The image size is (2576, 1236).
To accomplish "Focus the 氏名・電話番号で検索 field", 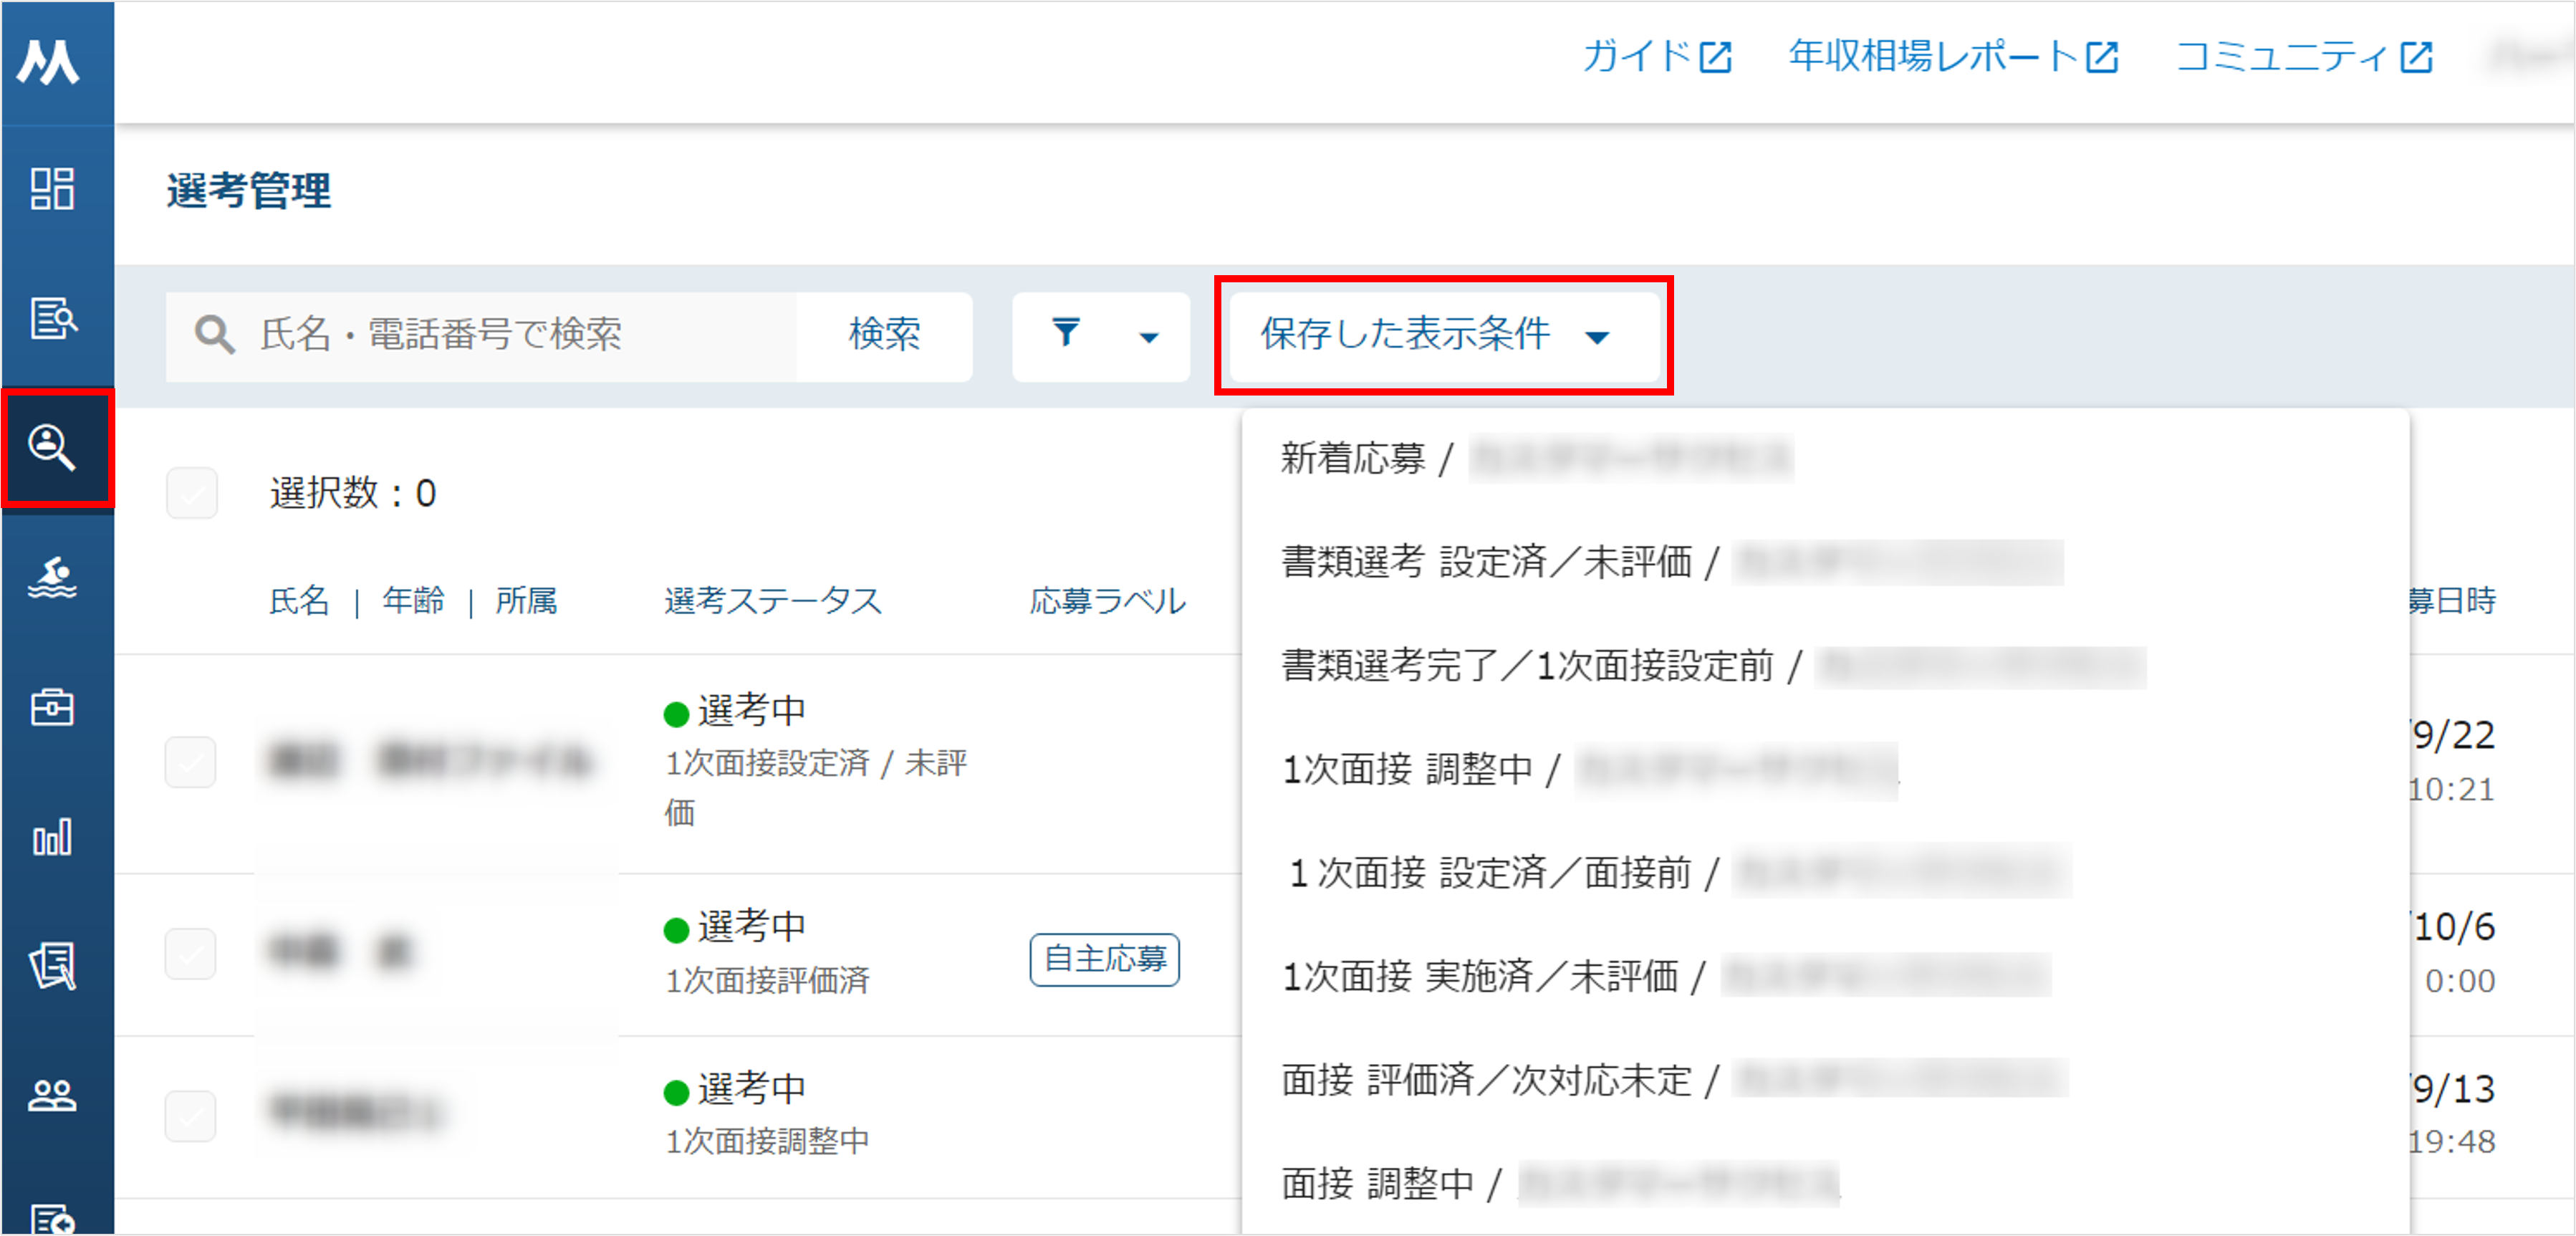I will point(480,335).
